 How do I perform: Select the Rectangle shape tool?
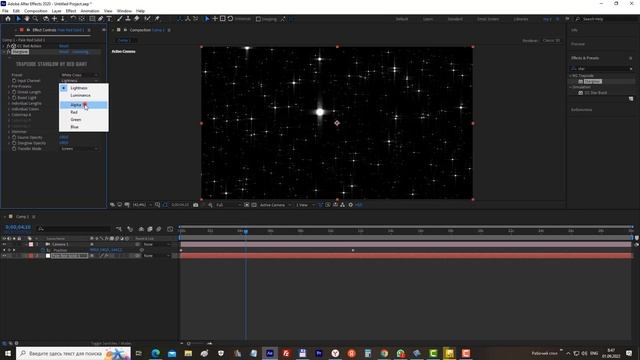point(92,19)
